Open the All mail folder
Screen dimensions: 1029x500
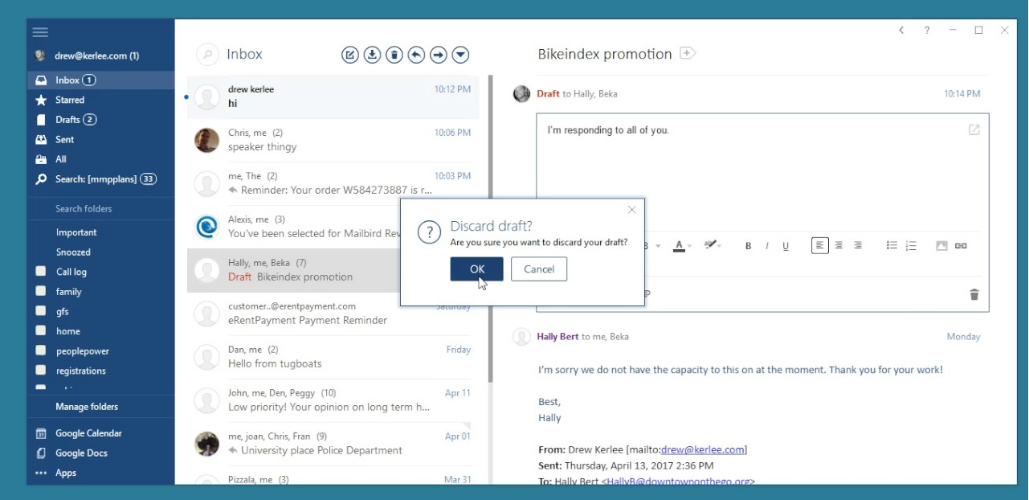[x=100, y=159]
